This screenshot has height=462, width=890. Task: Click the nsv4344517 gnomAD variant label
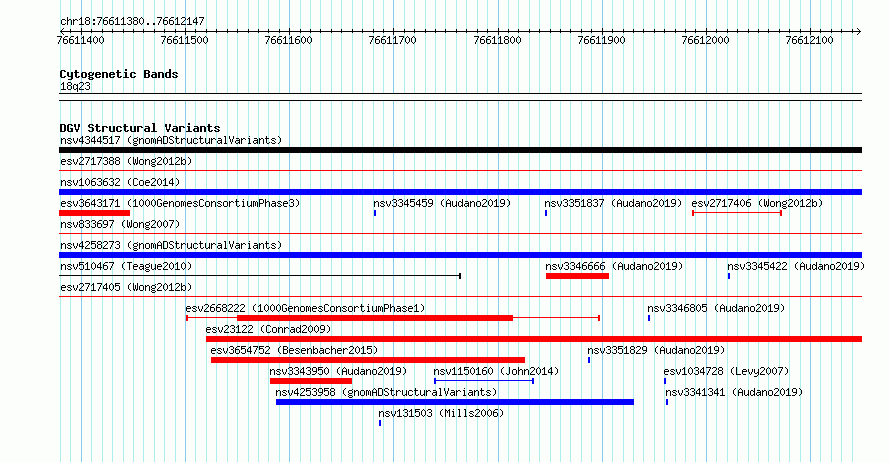click(x=171, y=140)
